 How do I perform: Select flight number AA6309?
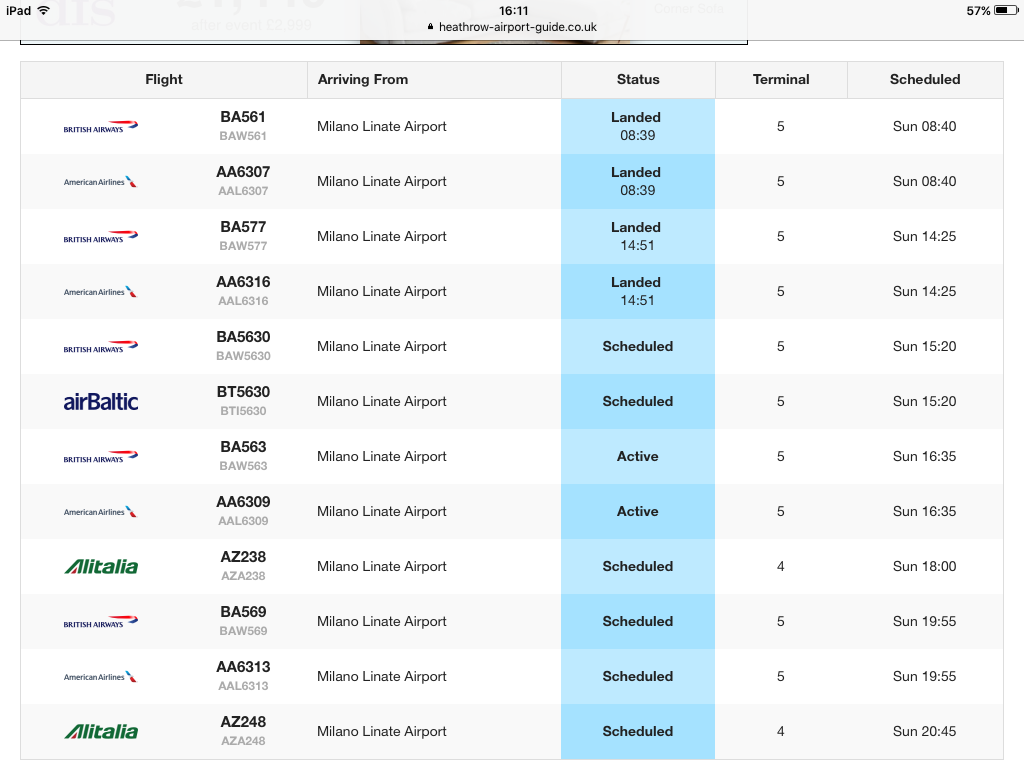tap(243, 502)
